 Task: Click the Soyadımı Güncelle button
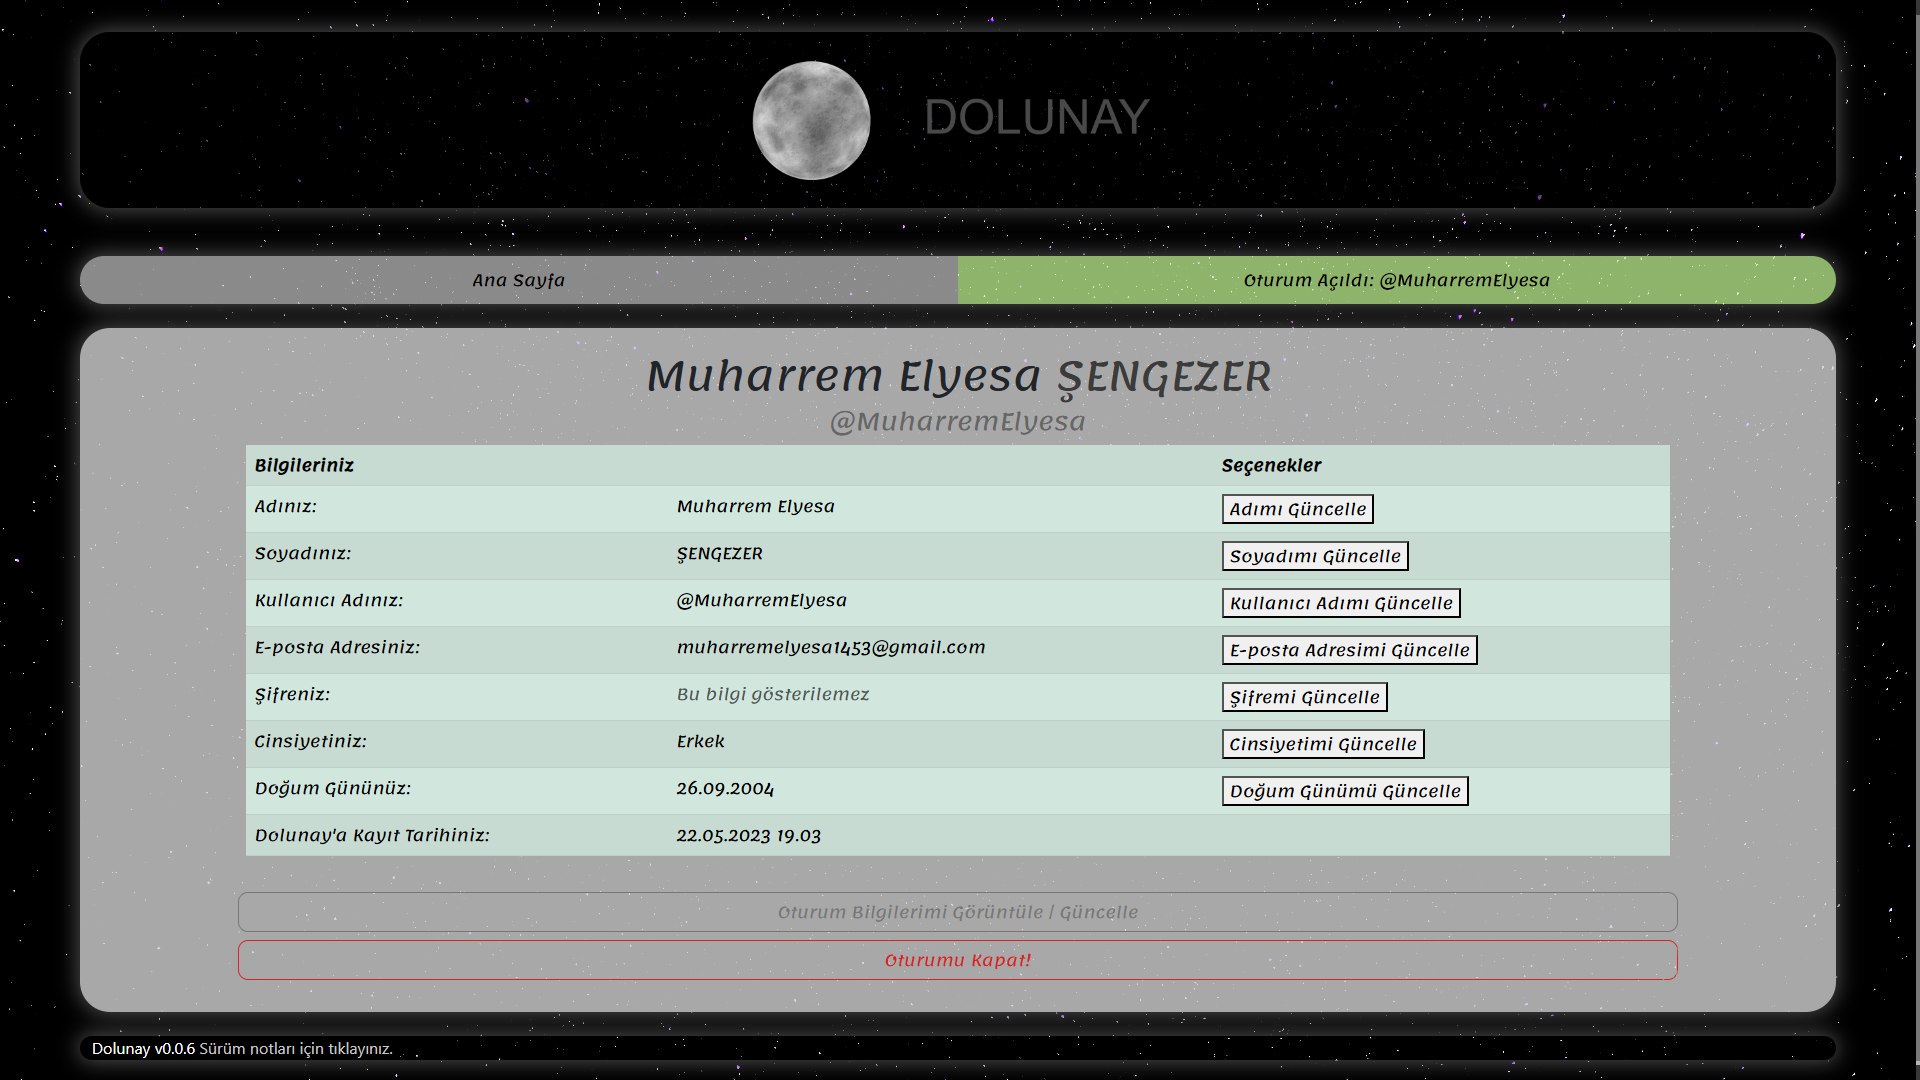(x=1314, y=556)
